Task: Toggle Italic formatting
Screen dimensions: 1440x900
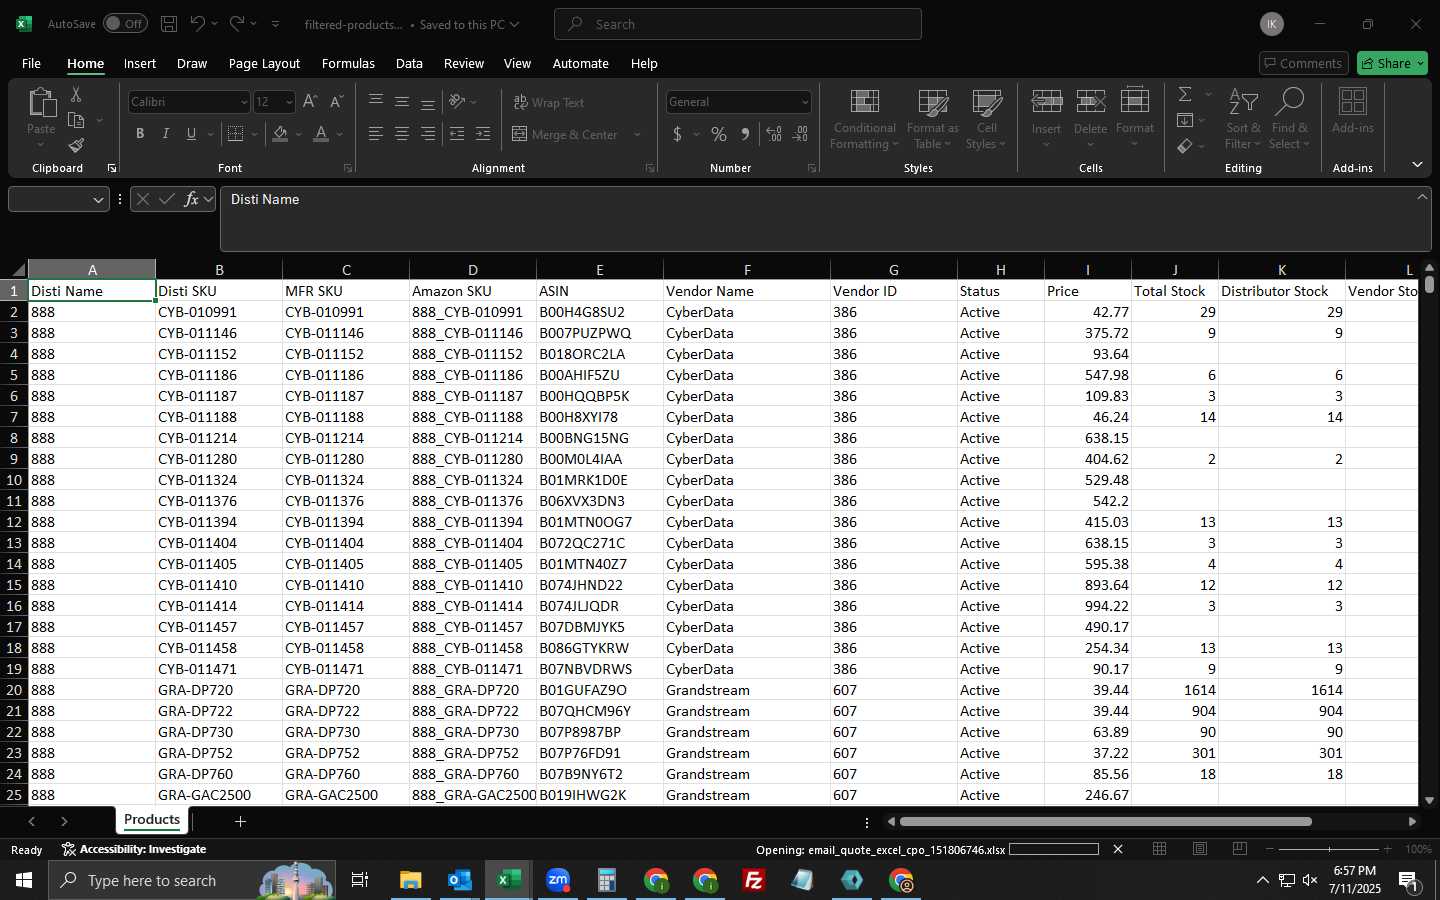Action: point(165,134)
